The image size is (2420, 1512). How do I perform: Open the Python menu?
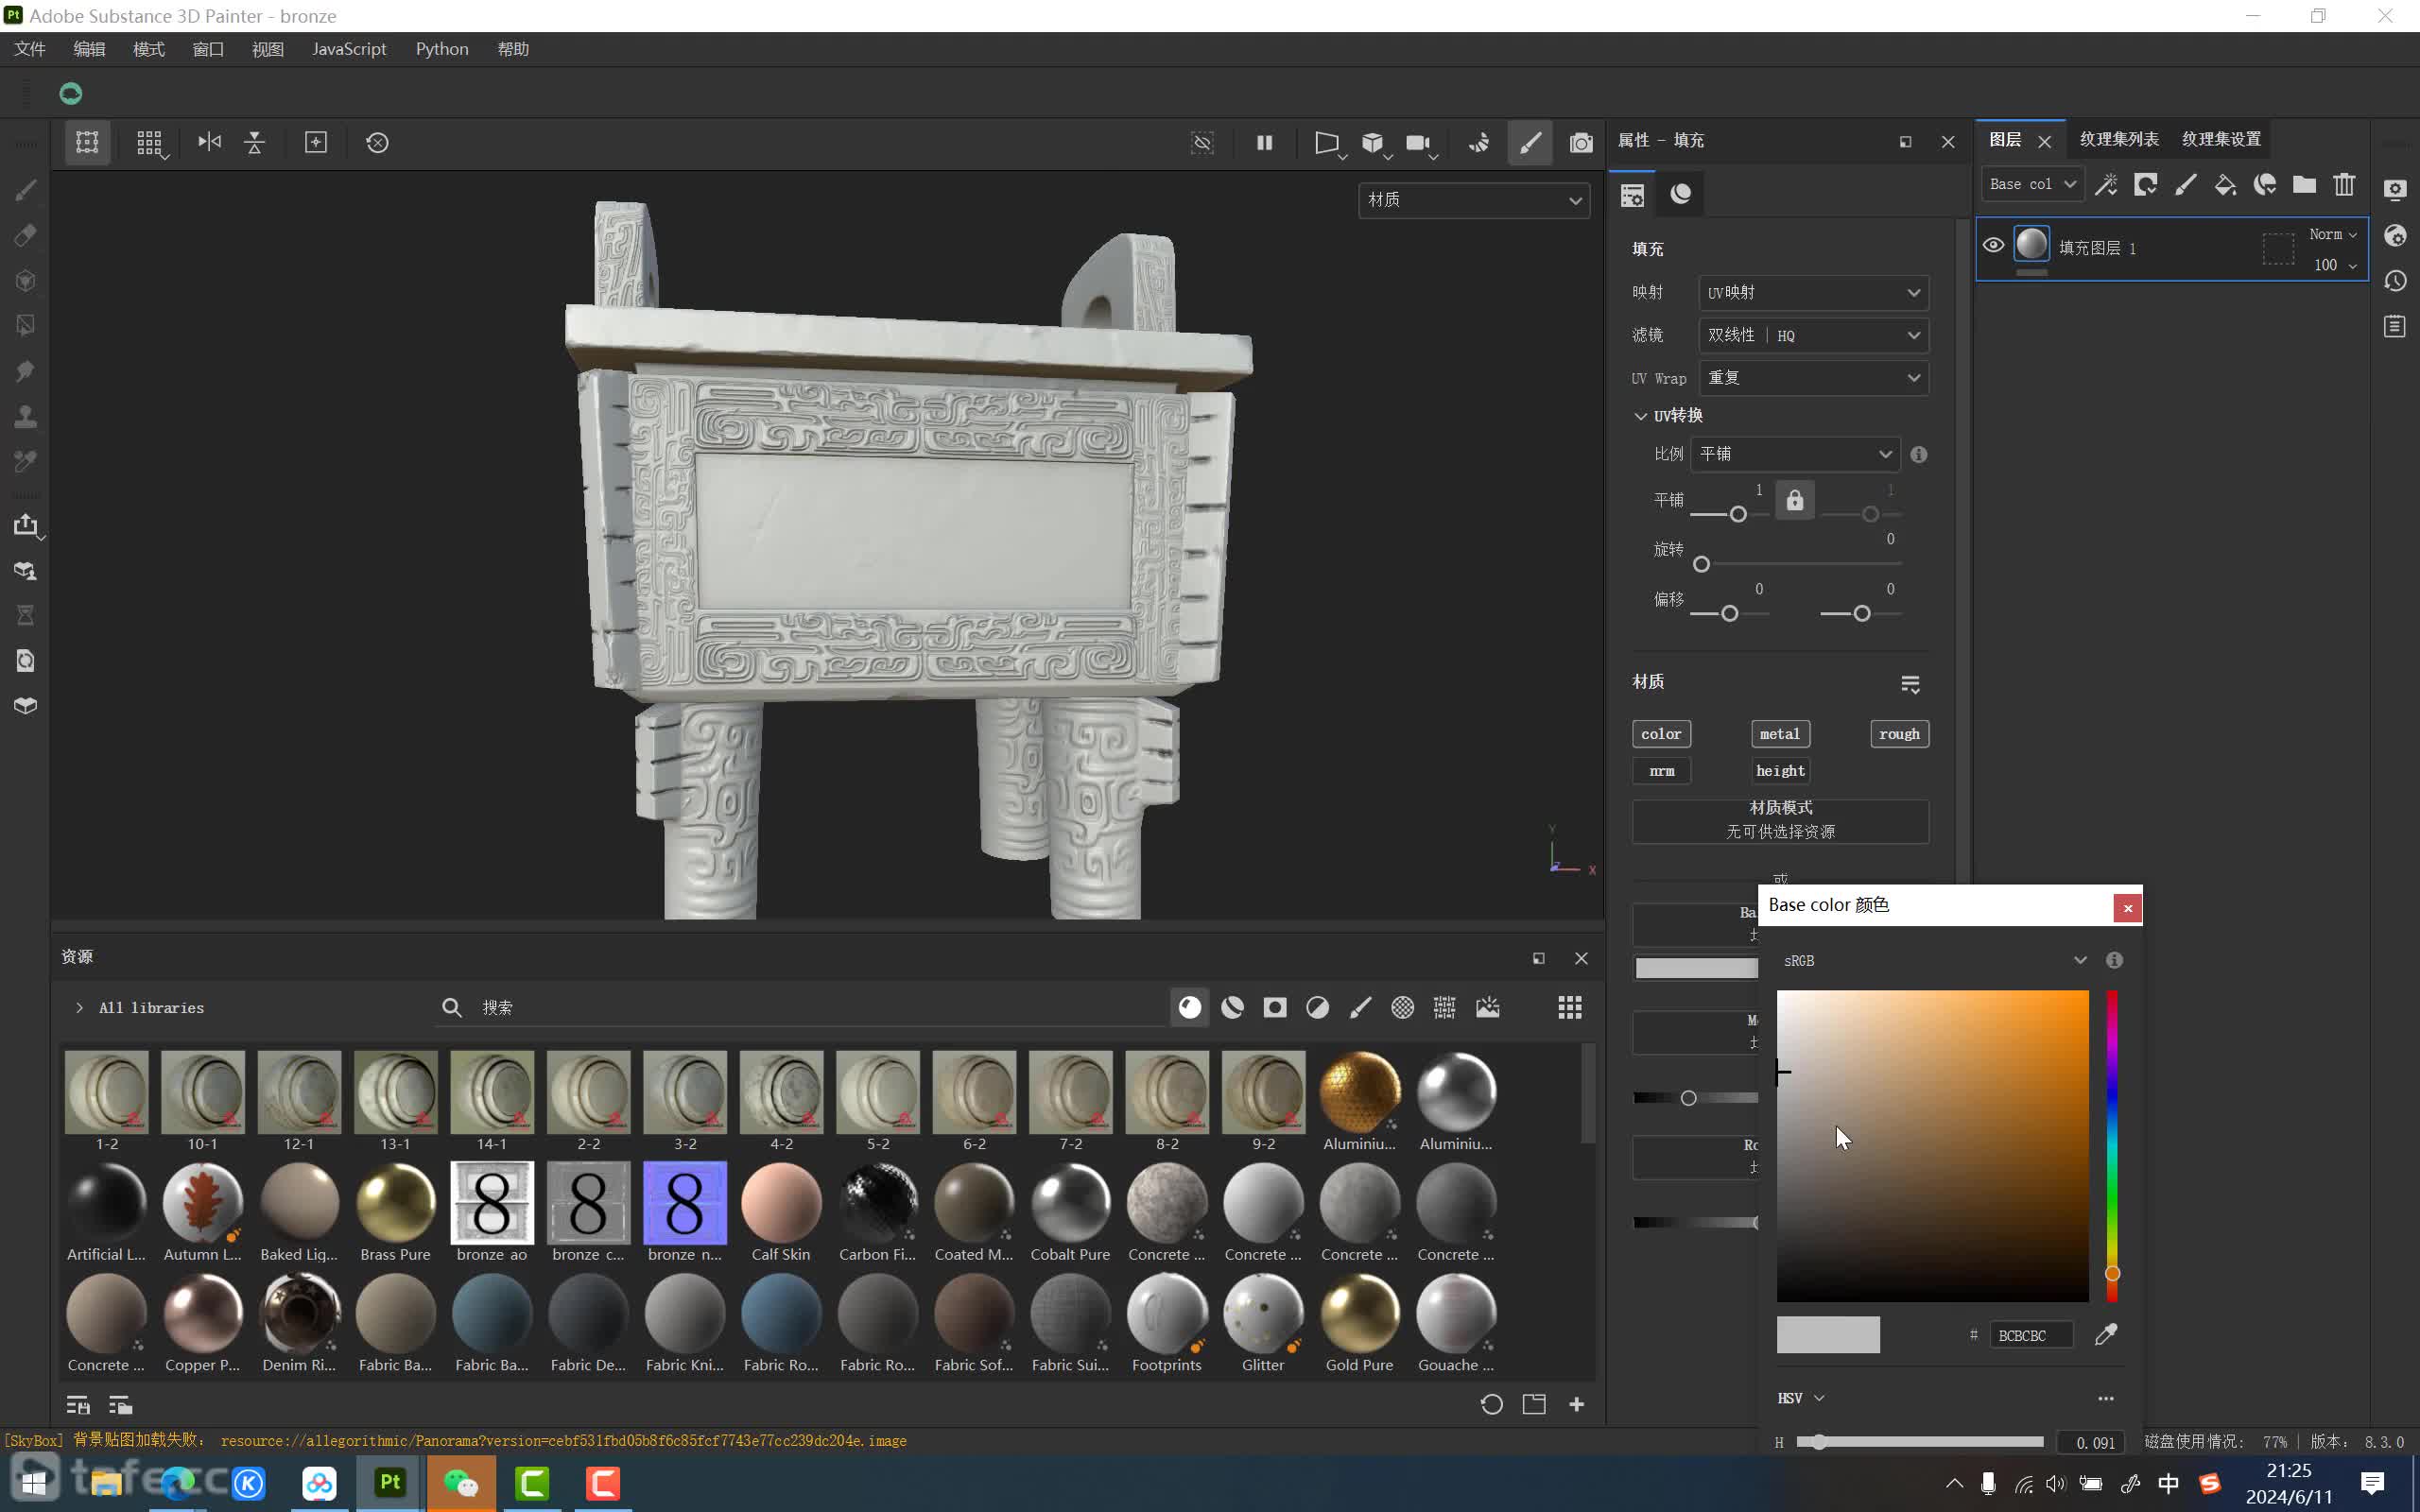click(442, 49)
